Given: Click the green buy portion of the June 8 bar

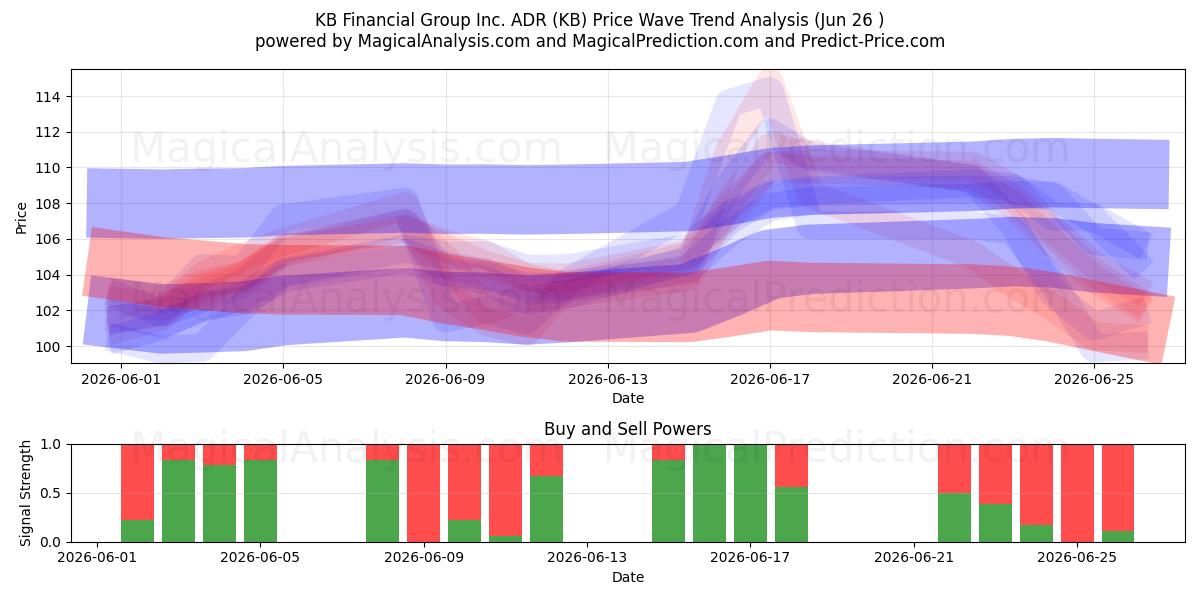Looking at the screenshot, I should 383,501.
